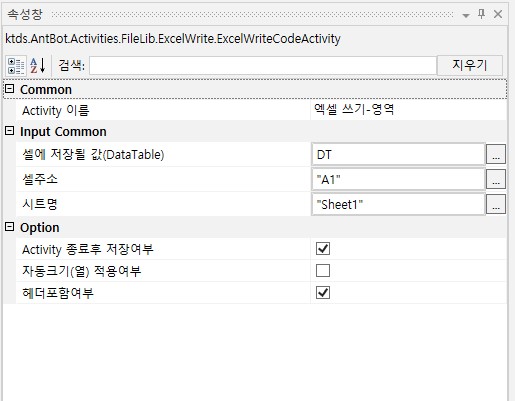Edit the "A1" cell address field
This screenshot has width=515, height=401.
coord(398,179)
